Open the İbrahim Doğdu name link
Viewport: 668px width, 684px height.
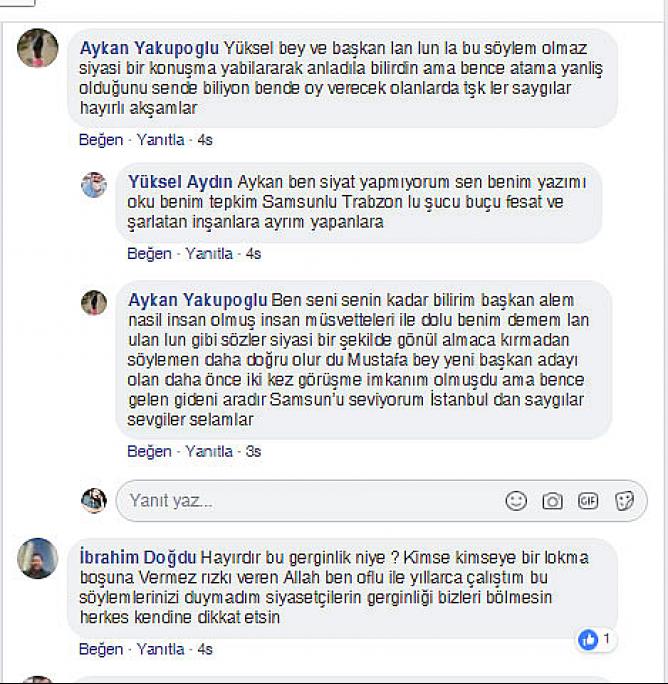click(138, 557)
